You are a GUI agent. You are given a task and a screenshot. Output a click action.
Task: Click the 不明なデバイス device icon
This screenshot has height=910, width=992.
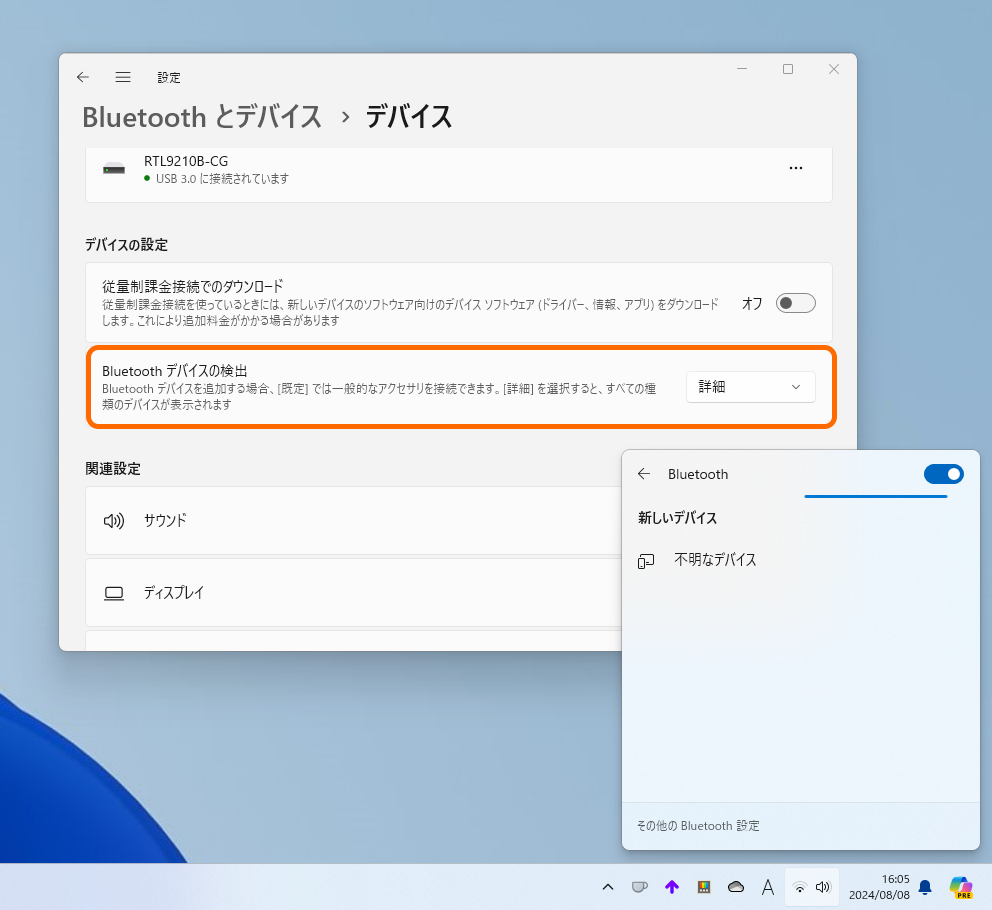(645, 561)
